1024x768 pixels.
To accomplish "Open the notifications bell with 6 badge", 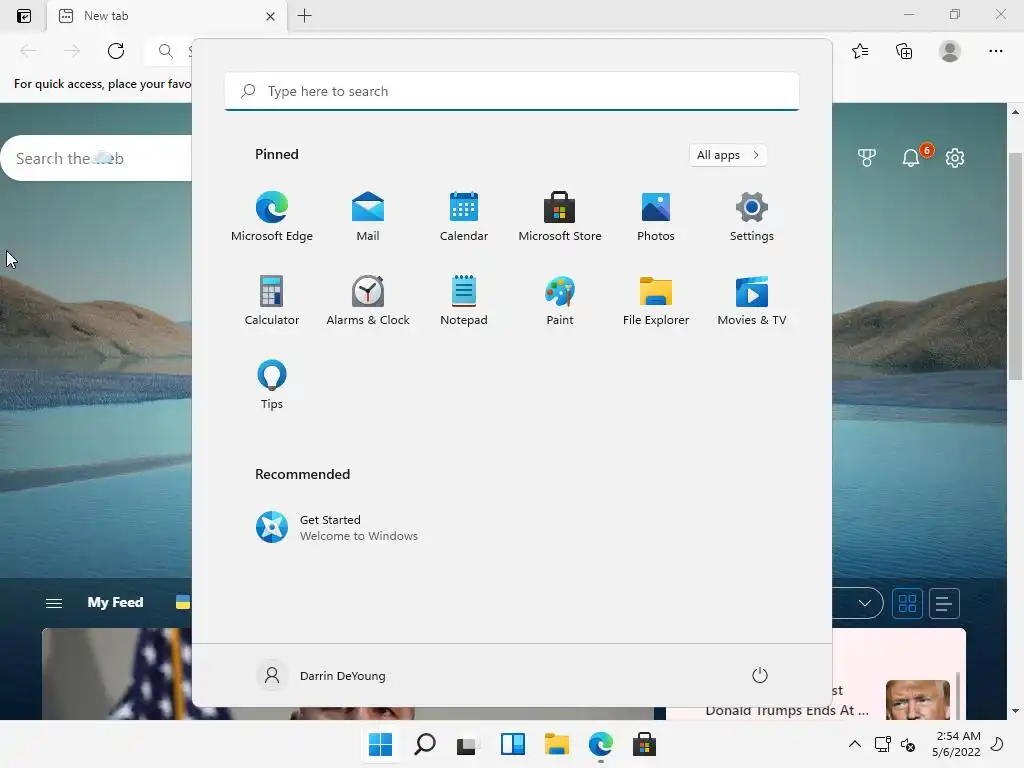I will click(x=912, y=157).
